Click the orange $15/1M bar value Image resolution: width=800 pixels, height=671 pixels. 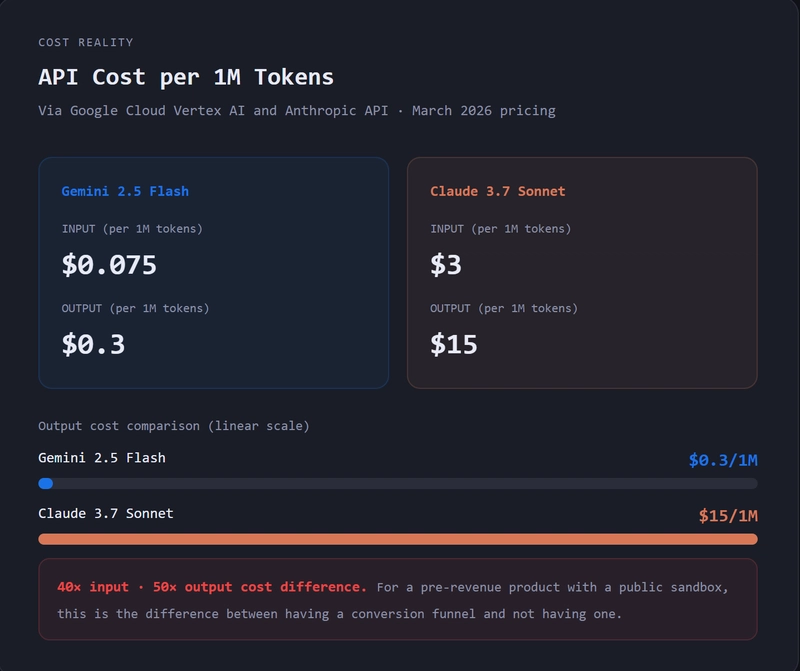727,516
